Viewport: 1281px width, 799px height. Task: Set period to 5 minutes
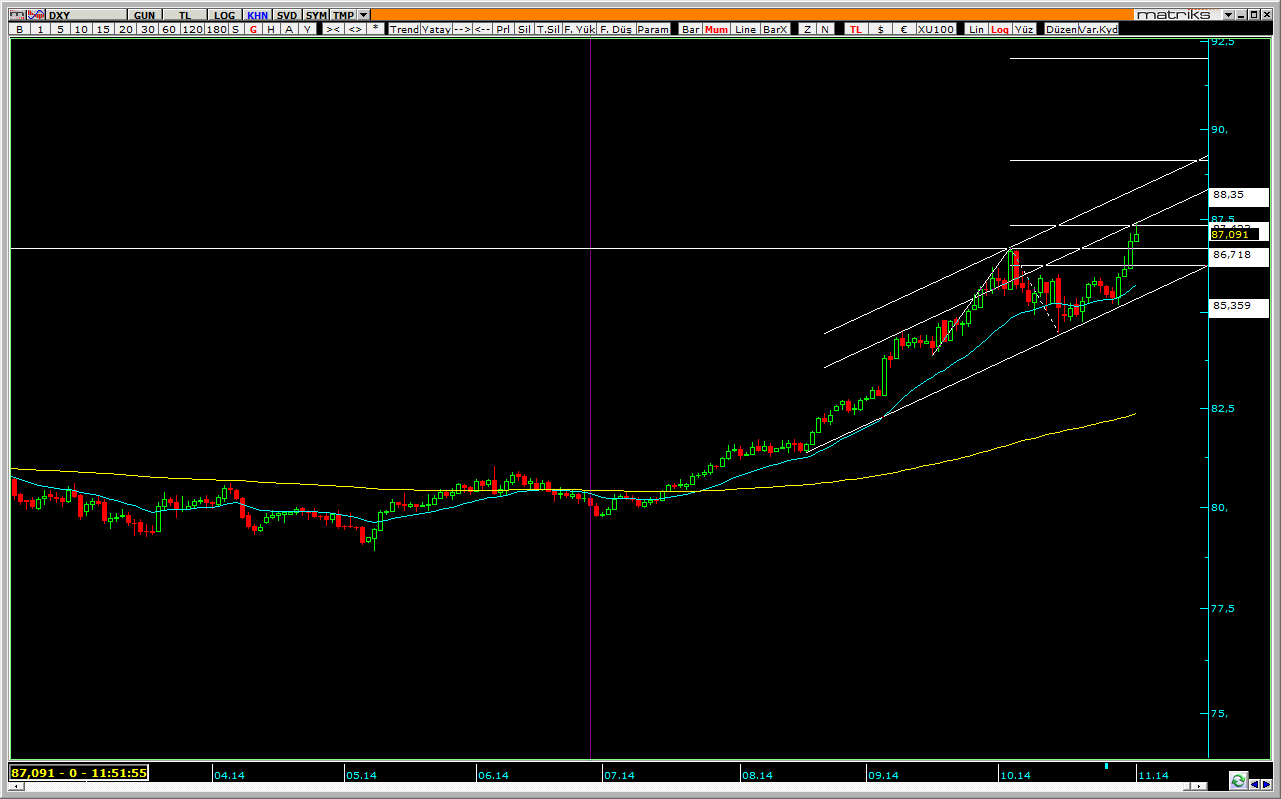(60, 29)
